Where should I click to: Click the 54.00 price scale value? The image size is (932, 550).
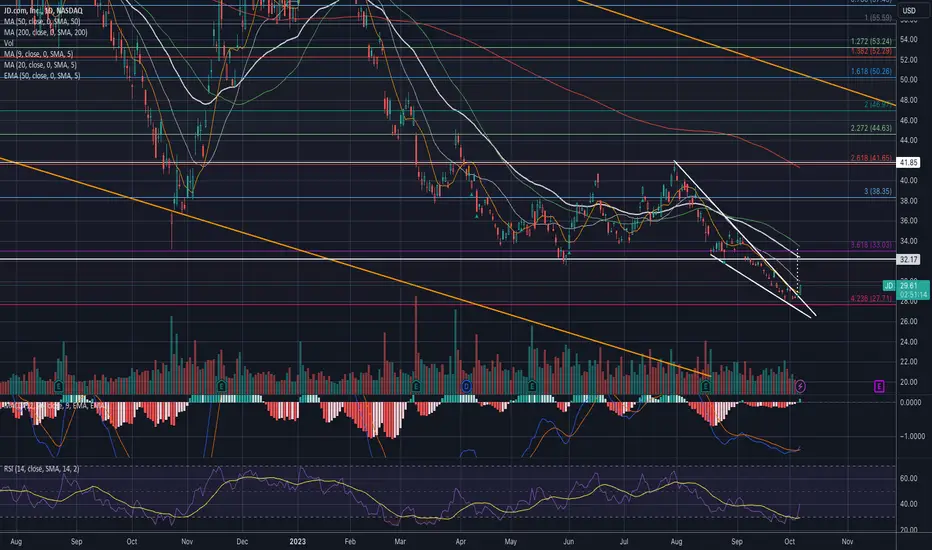point(908,40)
